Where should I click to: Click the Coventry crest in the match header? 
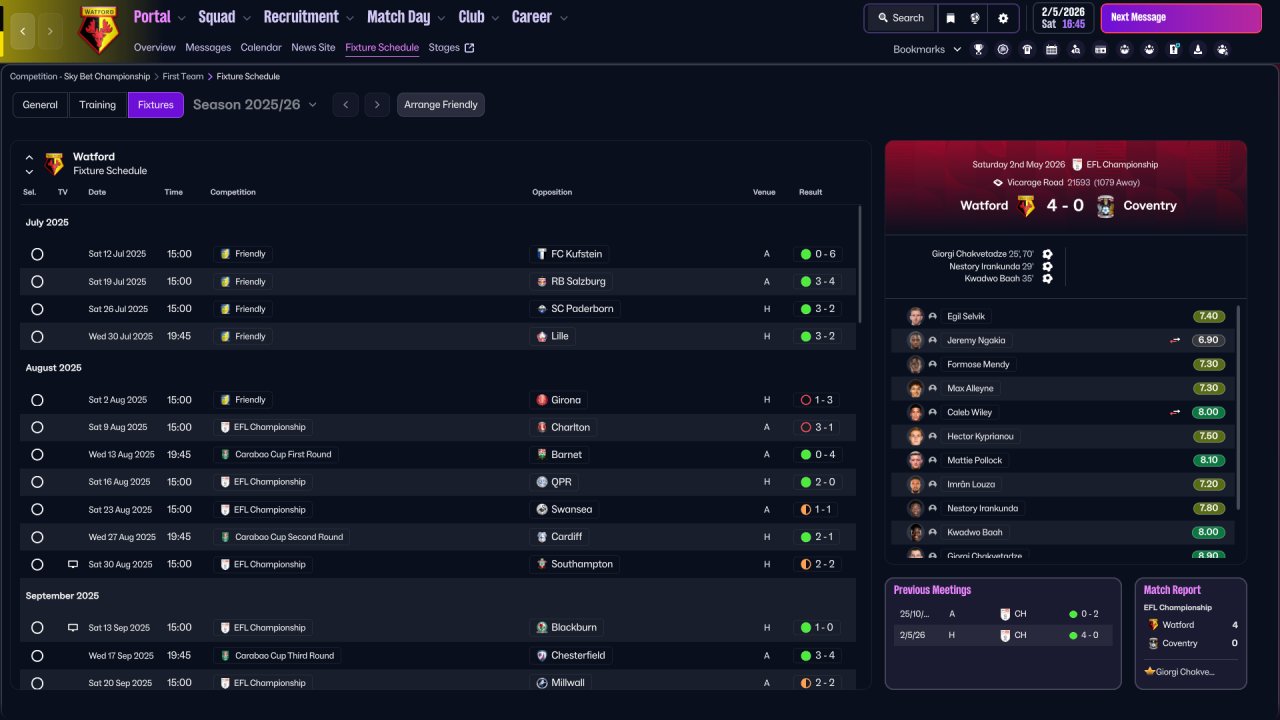tap(1105, 206)
